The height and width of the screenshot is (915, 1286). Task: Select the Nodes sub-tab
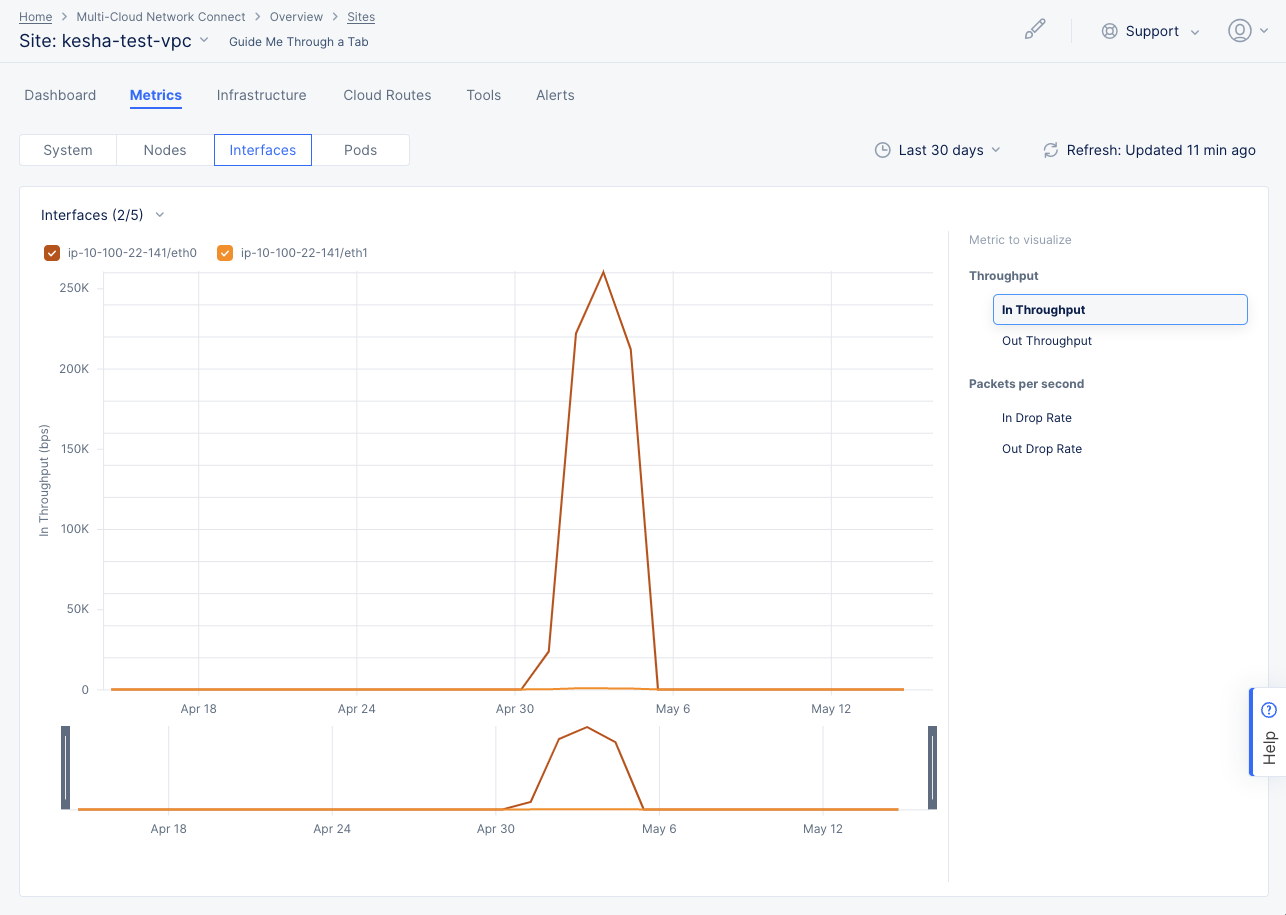click(x=165, y=150)
